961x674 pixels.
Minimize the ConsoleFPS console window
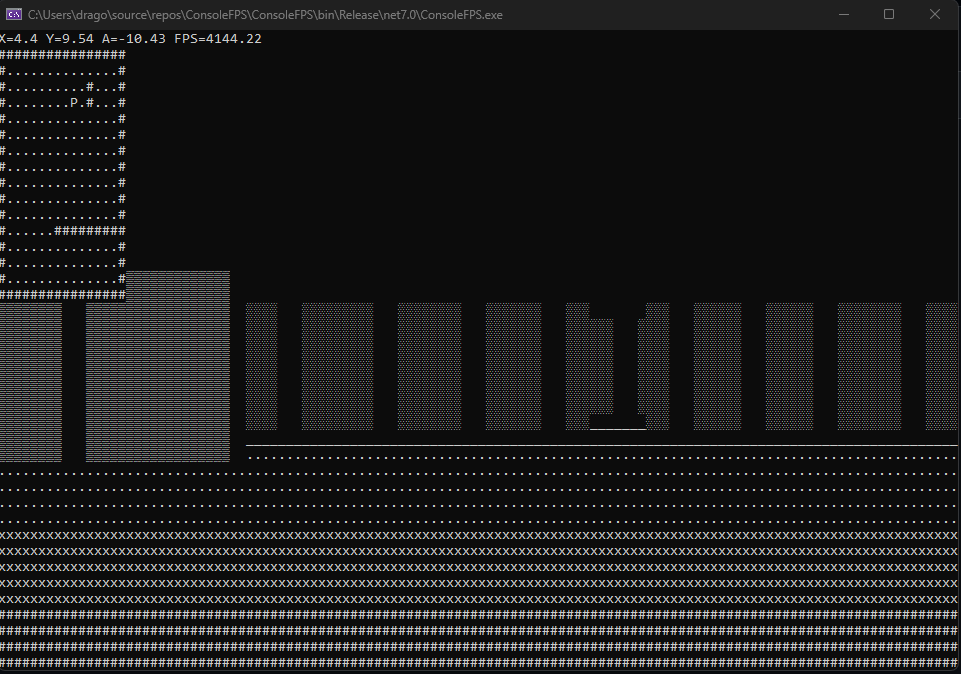844,14
